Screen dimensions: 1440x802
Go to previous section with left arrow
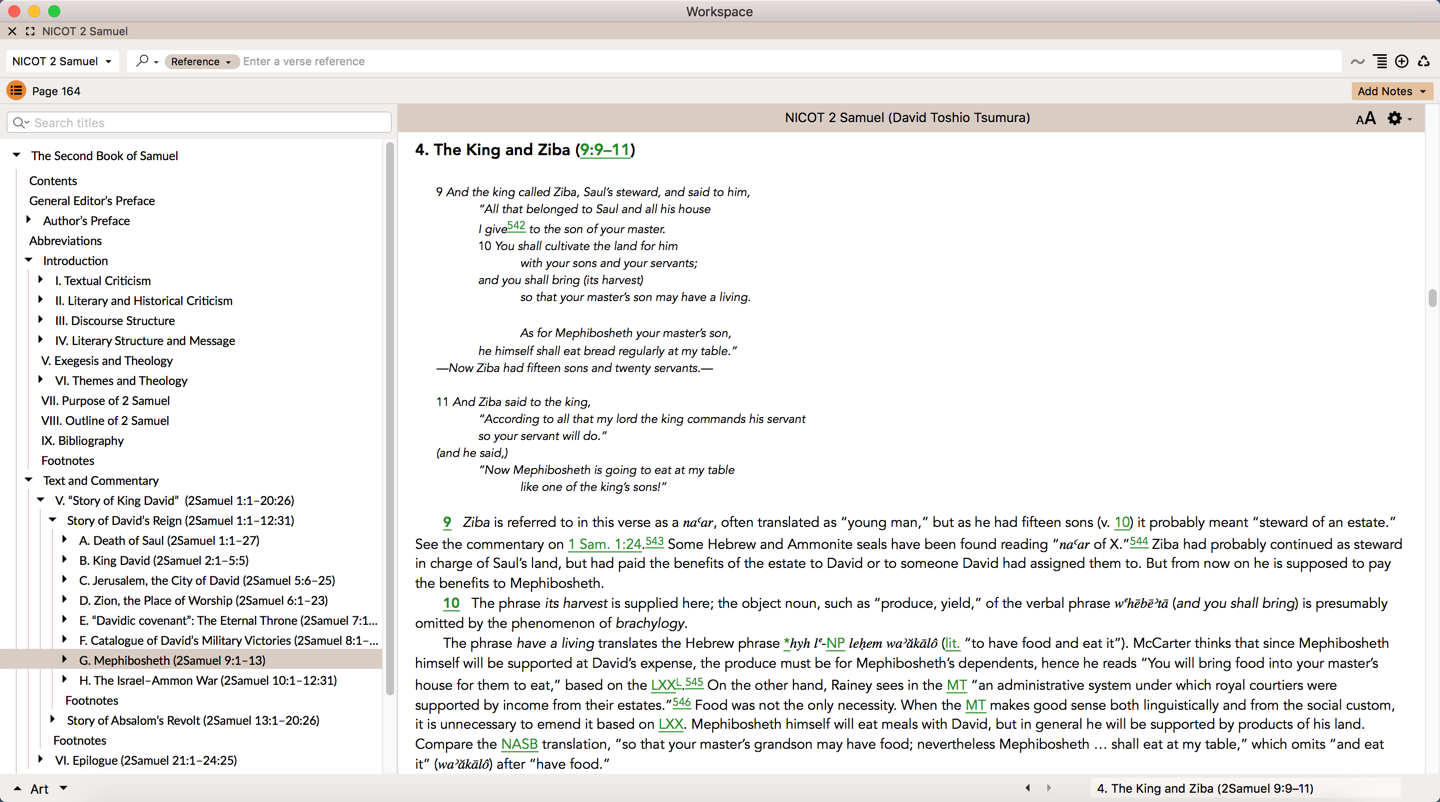(x=1027, y=788)
